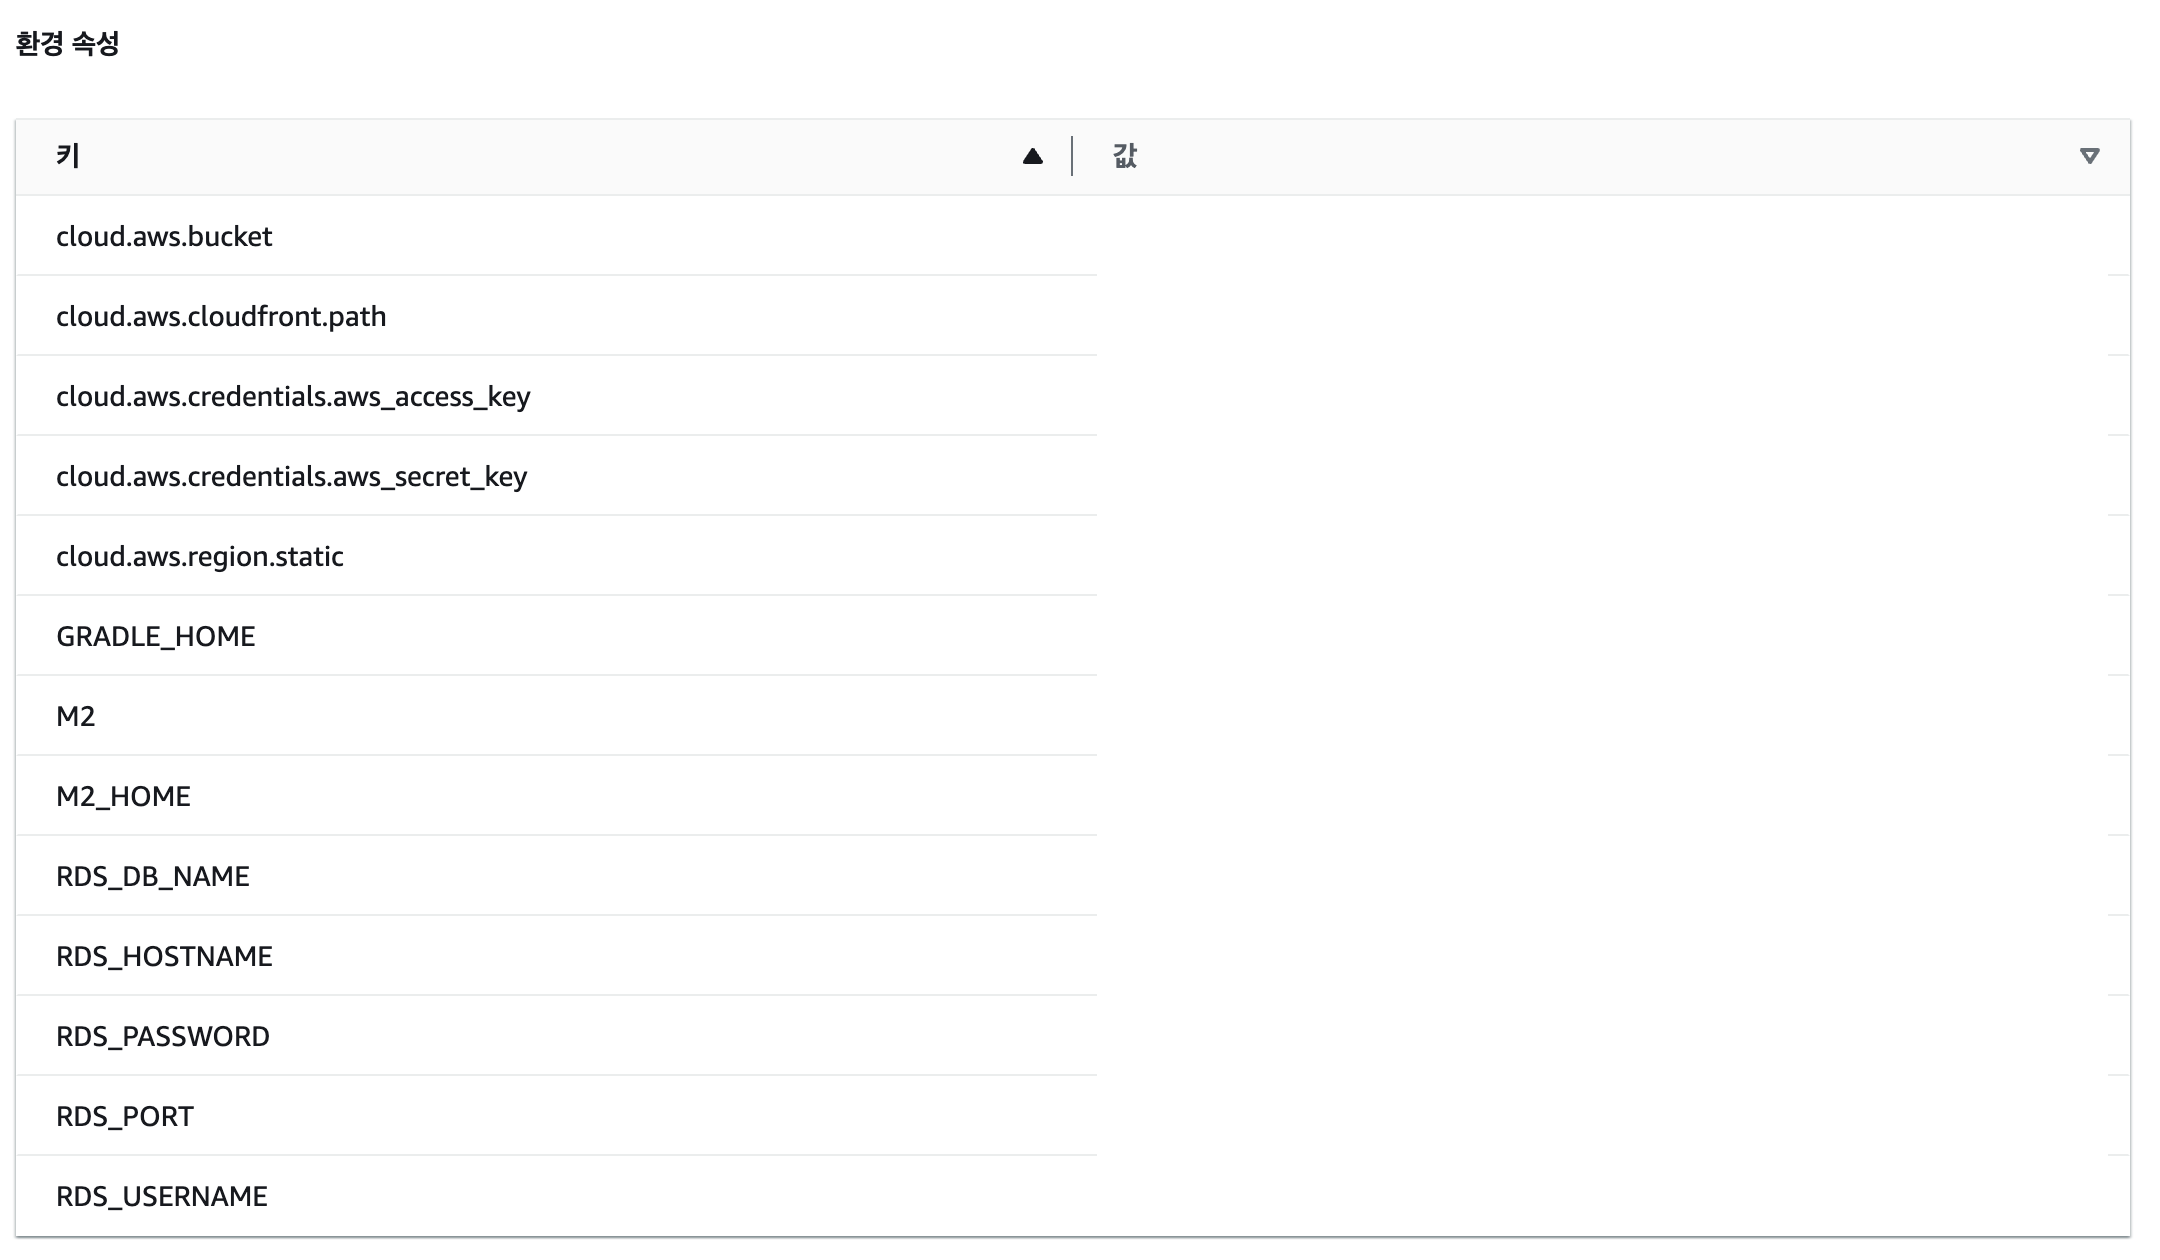Click the 키 column header
Image resolution: width=2160 pixels, height=1260 pixels.
tap(68, 156)
